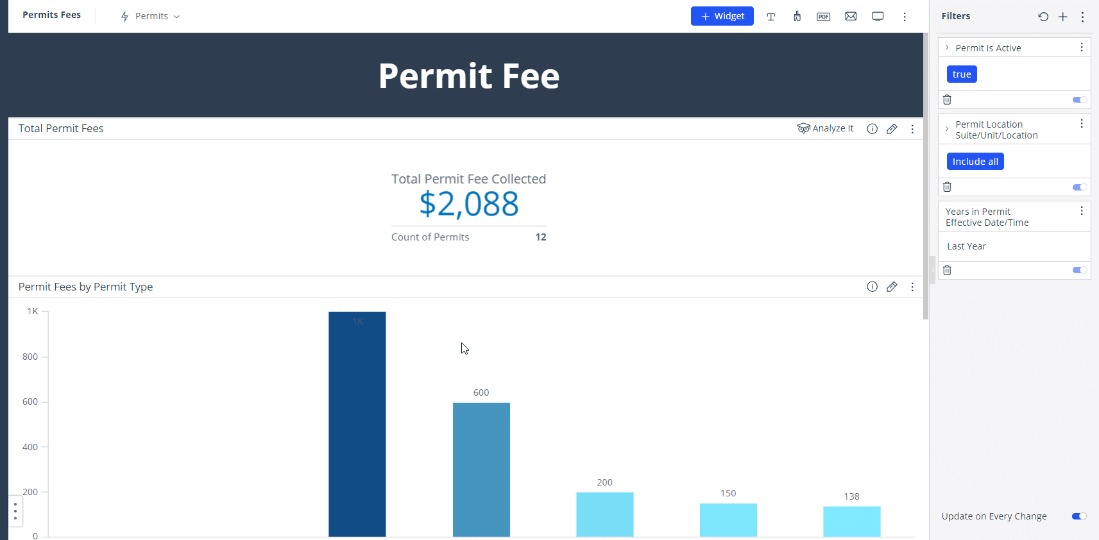Open the Permits data source dropdown

151,16
